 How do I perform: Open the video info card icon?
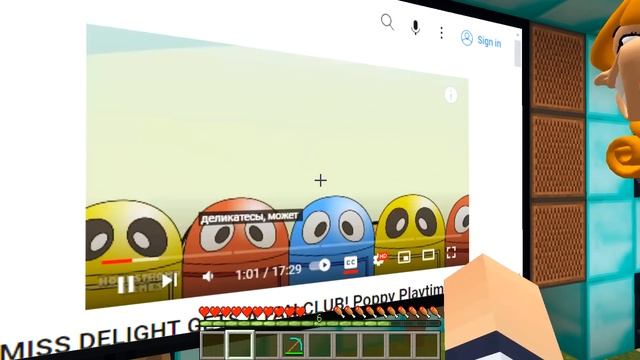[x=451, y=96]
